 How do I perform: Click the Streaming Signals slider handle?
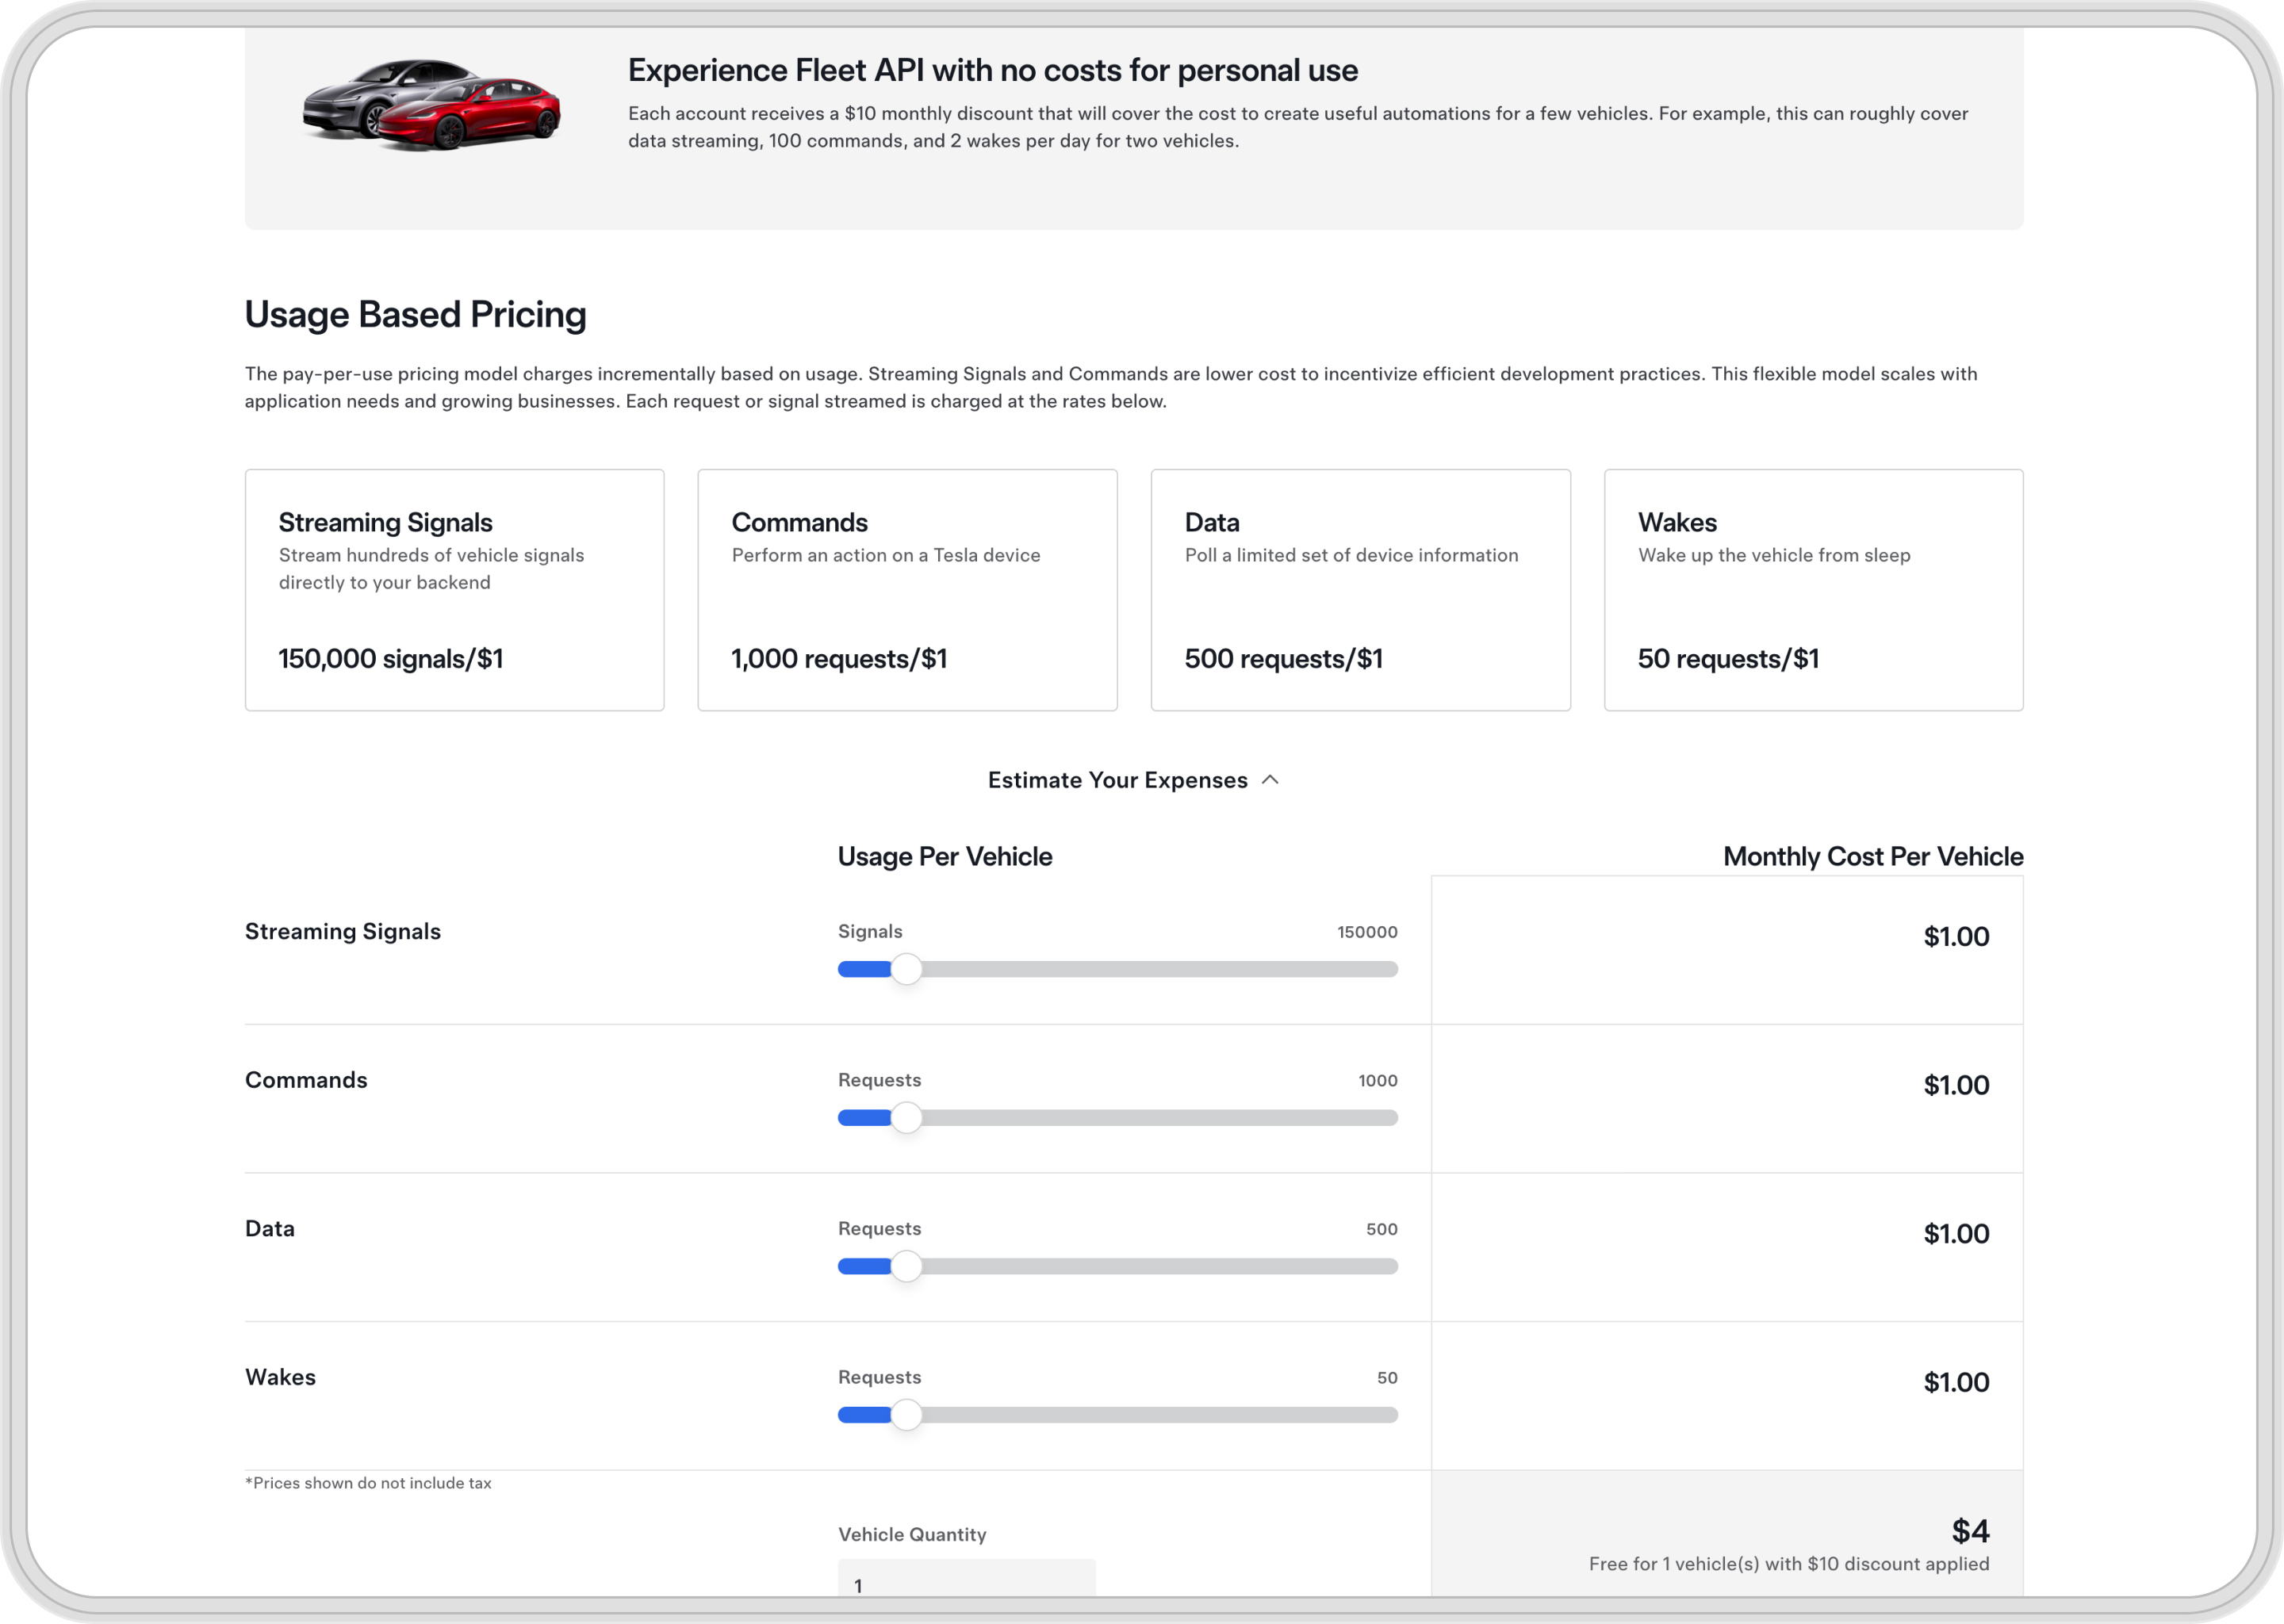click(x=906, y=969)
